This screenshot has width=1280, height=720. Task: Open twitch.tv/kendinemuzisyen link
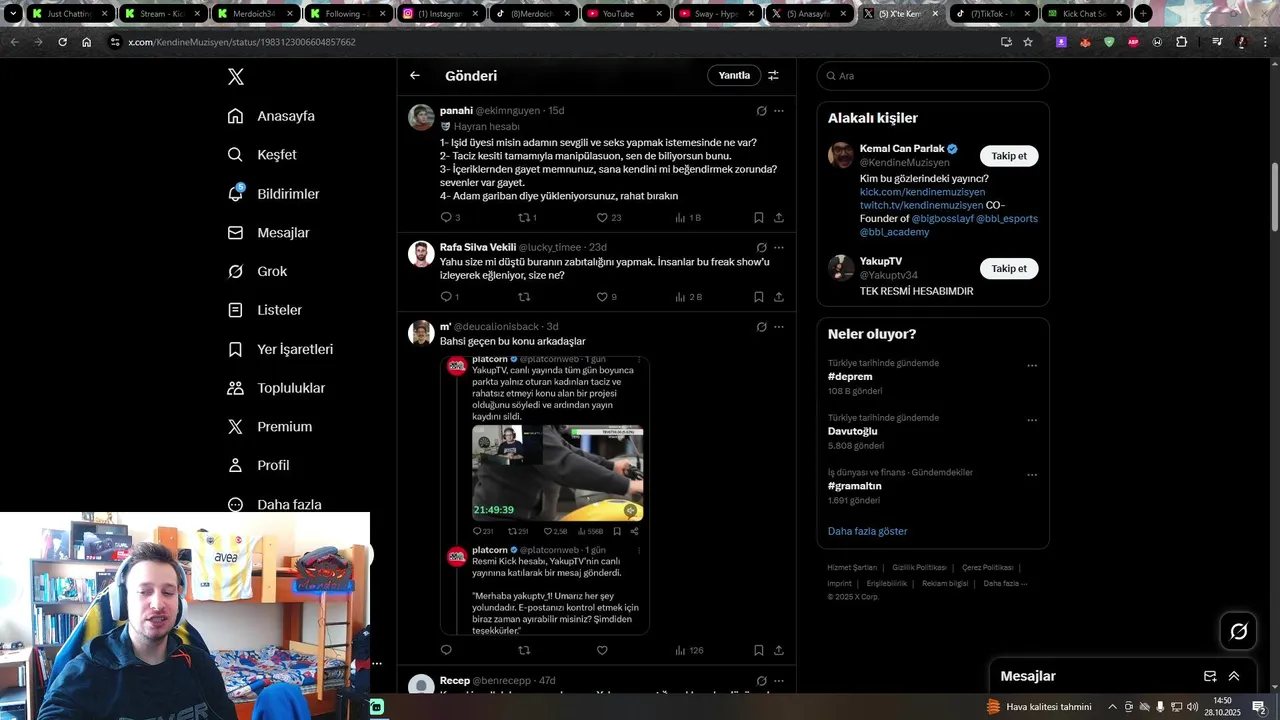(921, 205)
